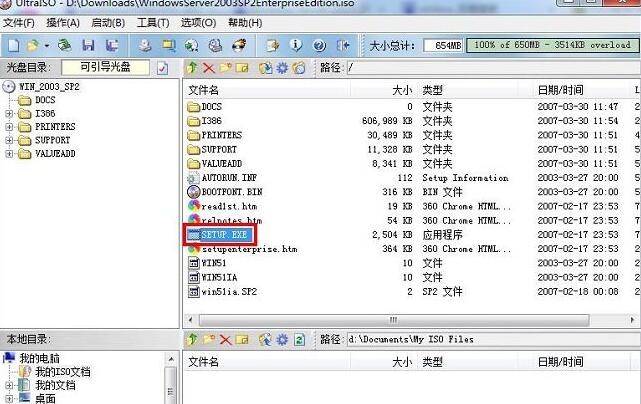Screen dimensions: 641x404
Task: Click the local path field d:\Documents\My ISO Files
Action: (x=493, y=339)
